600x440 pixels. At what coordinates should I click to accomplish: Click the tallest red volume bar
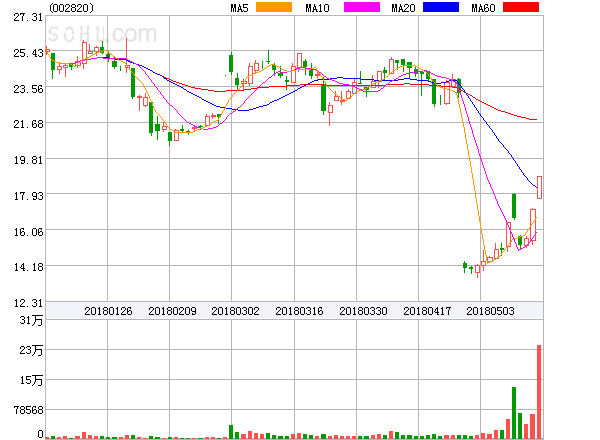(539, 392)
